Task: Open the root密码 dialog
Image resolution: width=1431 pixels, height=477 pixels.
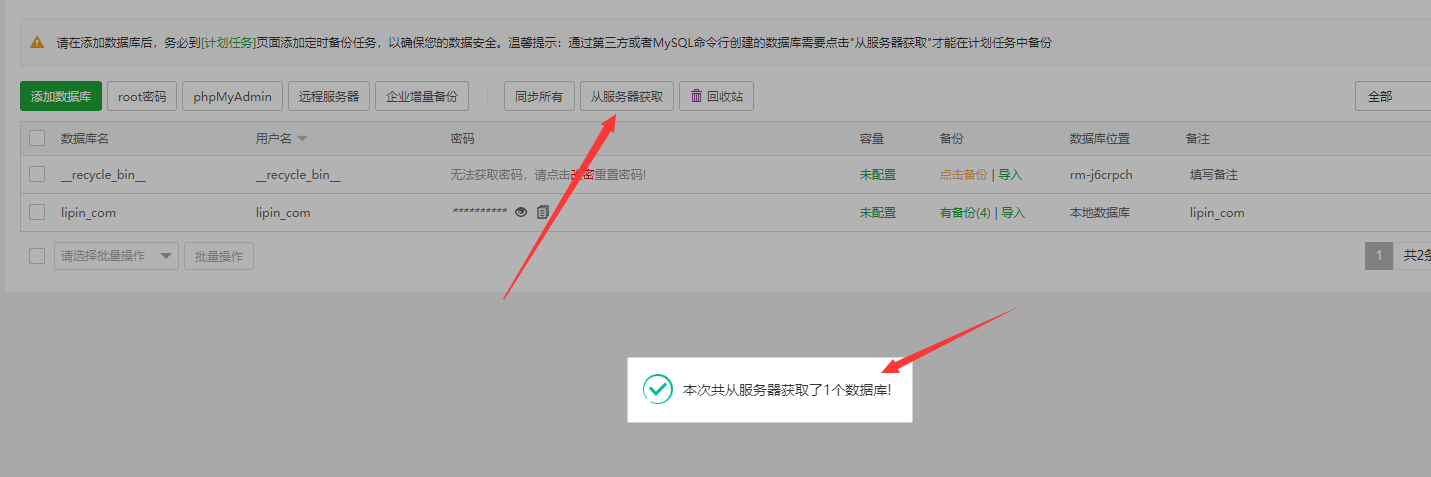Action: tap(142, 97)
